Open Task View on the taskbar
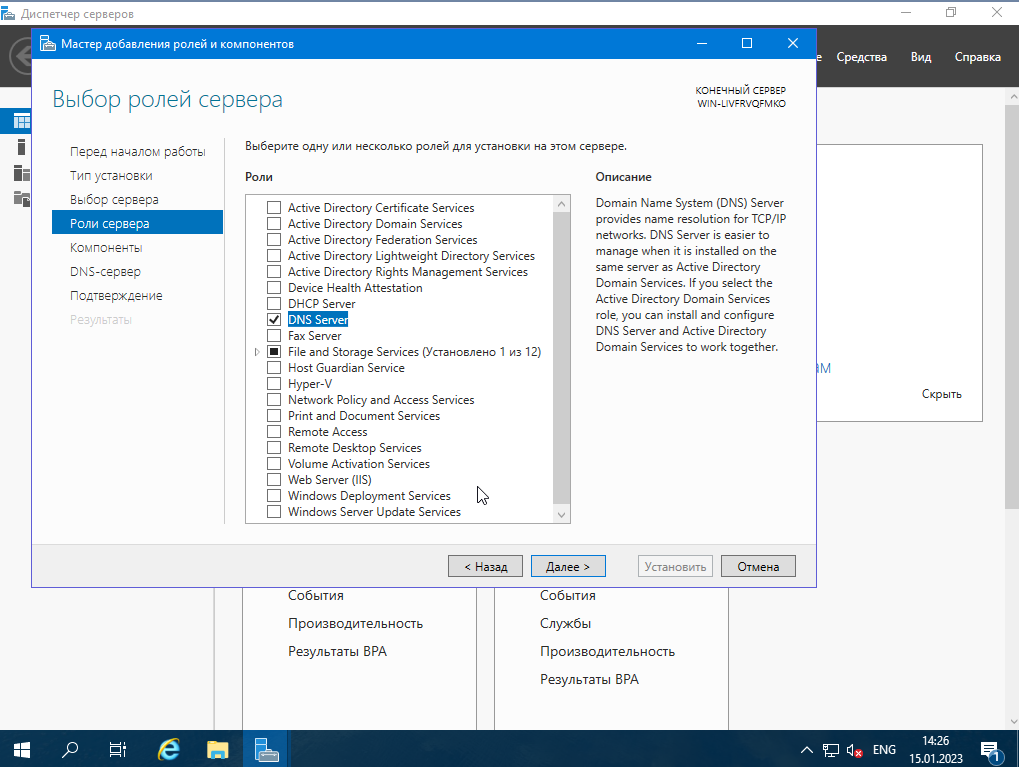 118,749
